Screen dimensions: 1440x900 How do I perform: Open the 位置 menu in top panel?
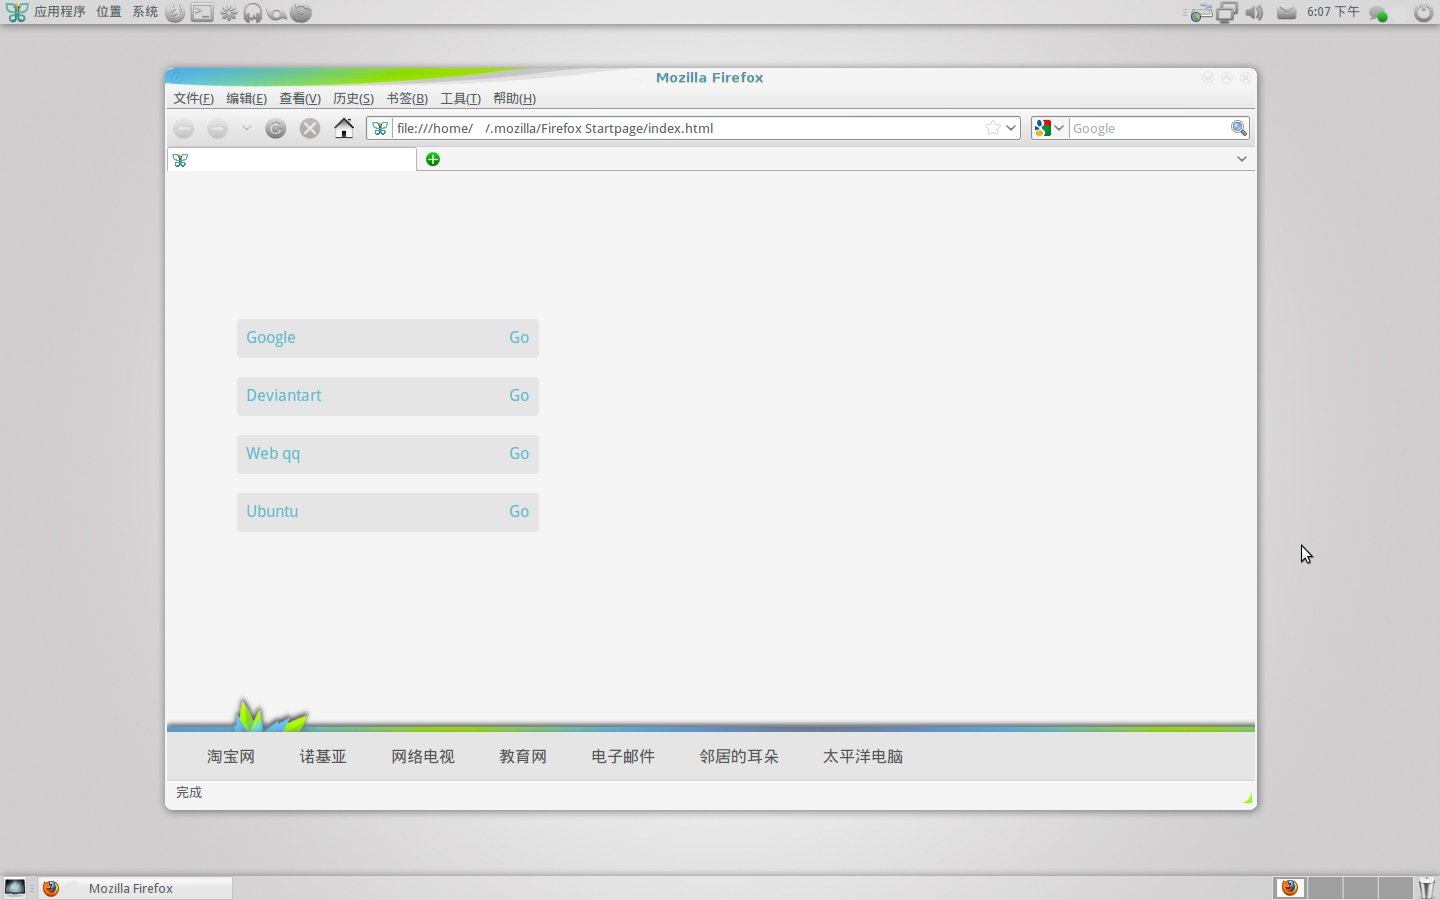click(109, 12)
